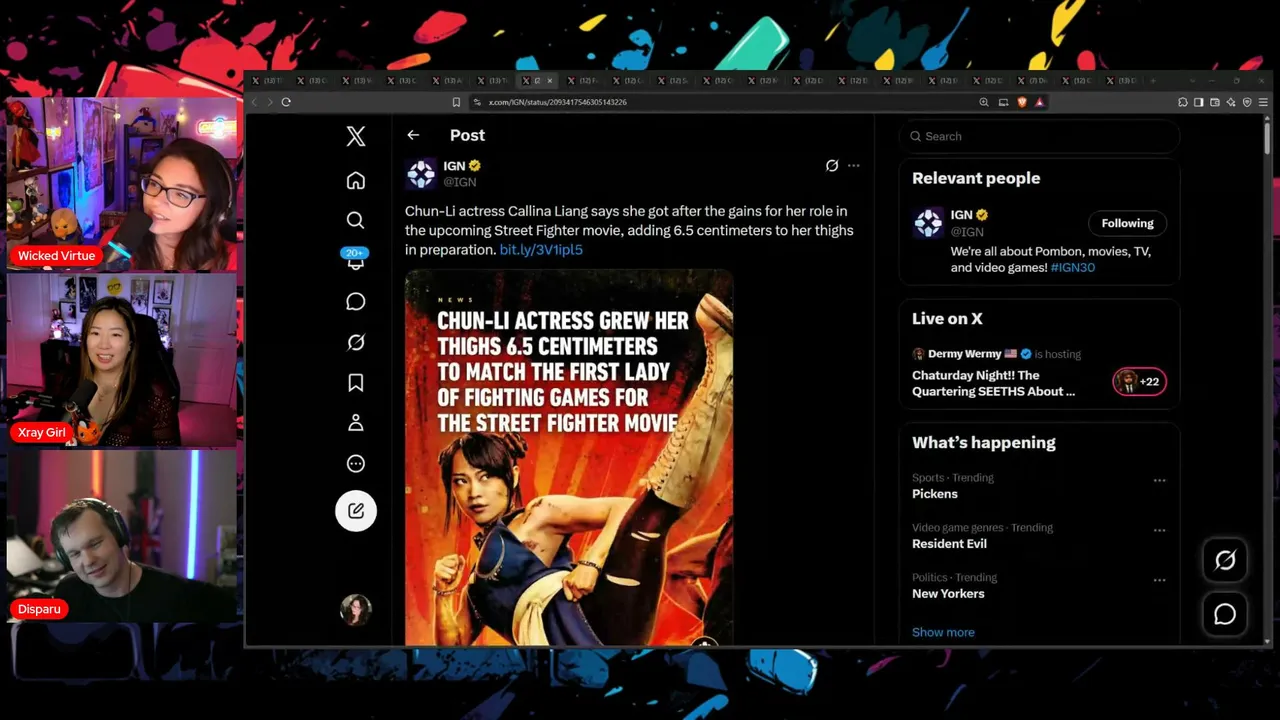Open Explore via the sidebar magnifier icon

coord(356,220)
